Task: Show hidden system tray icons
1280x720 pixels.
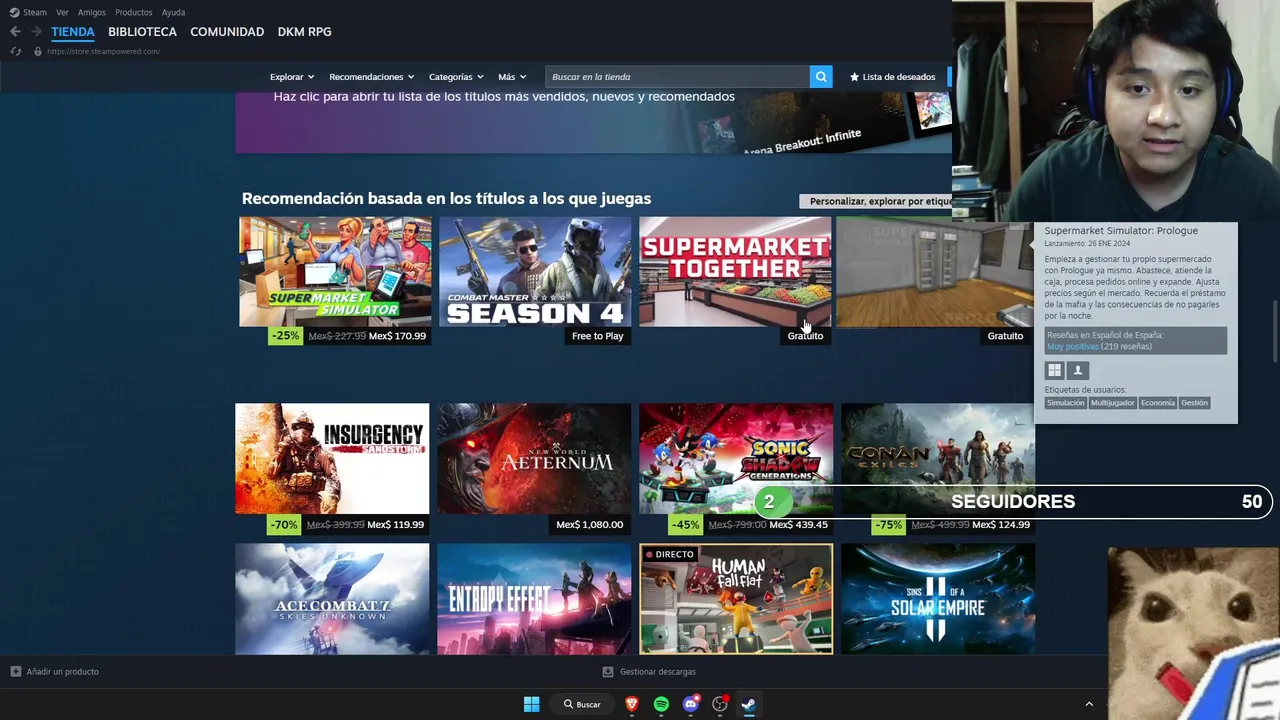Action: pos(1089,704)
